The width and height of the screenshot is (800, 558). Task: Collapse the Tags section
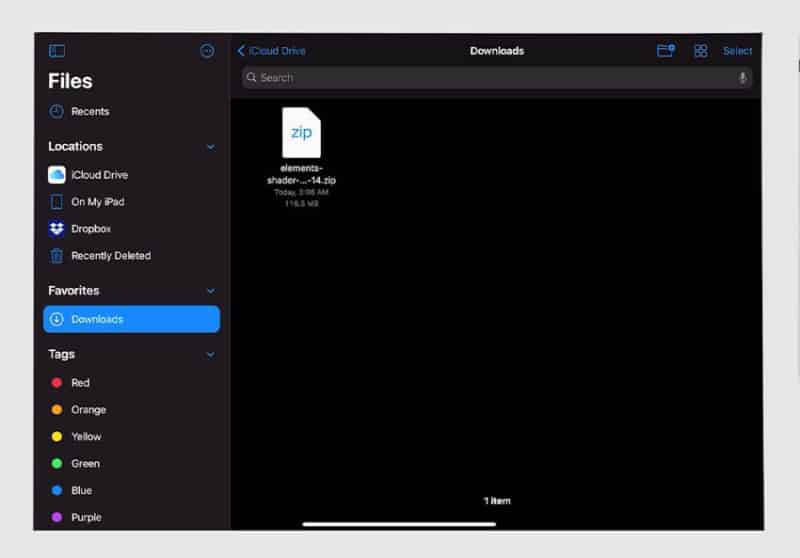coord(210,354)
